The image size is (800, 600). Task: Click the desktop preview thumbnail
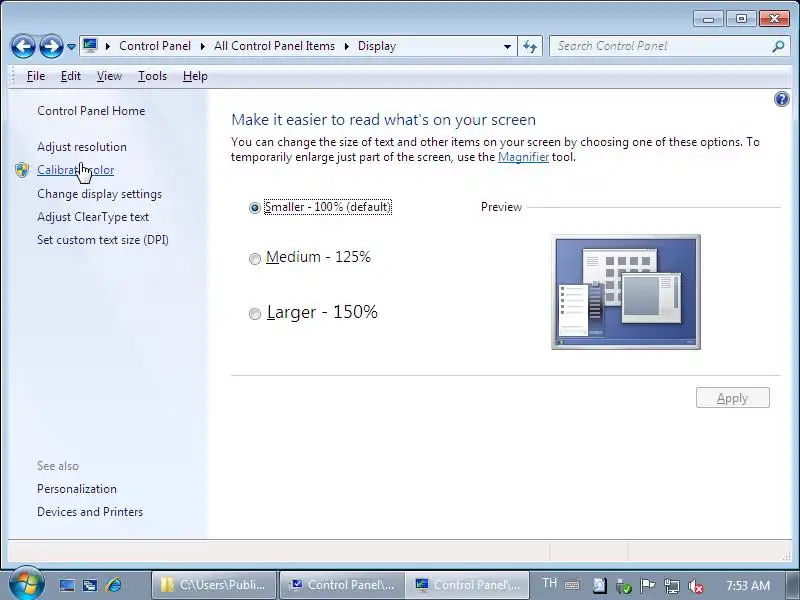click(626, 292)
